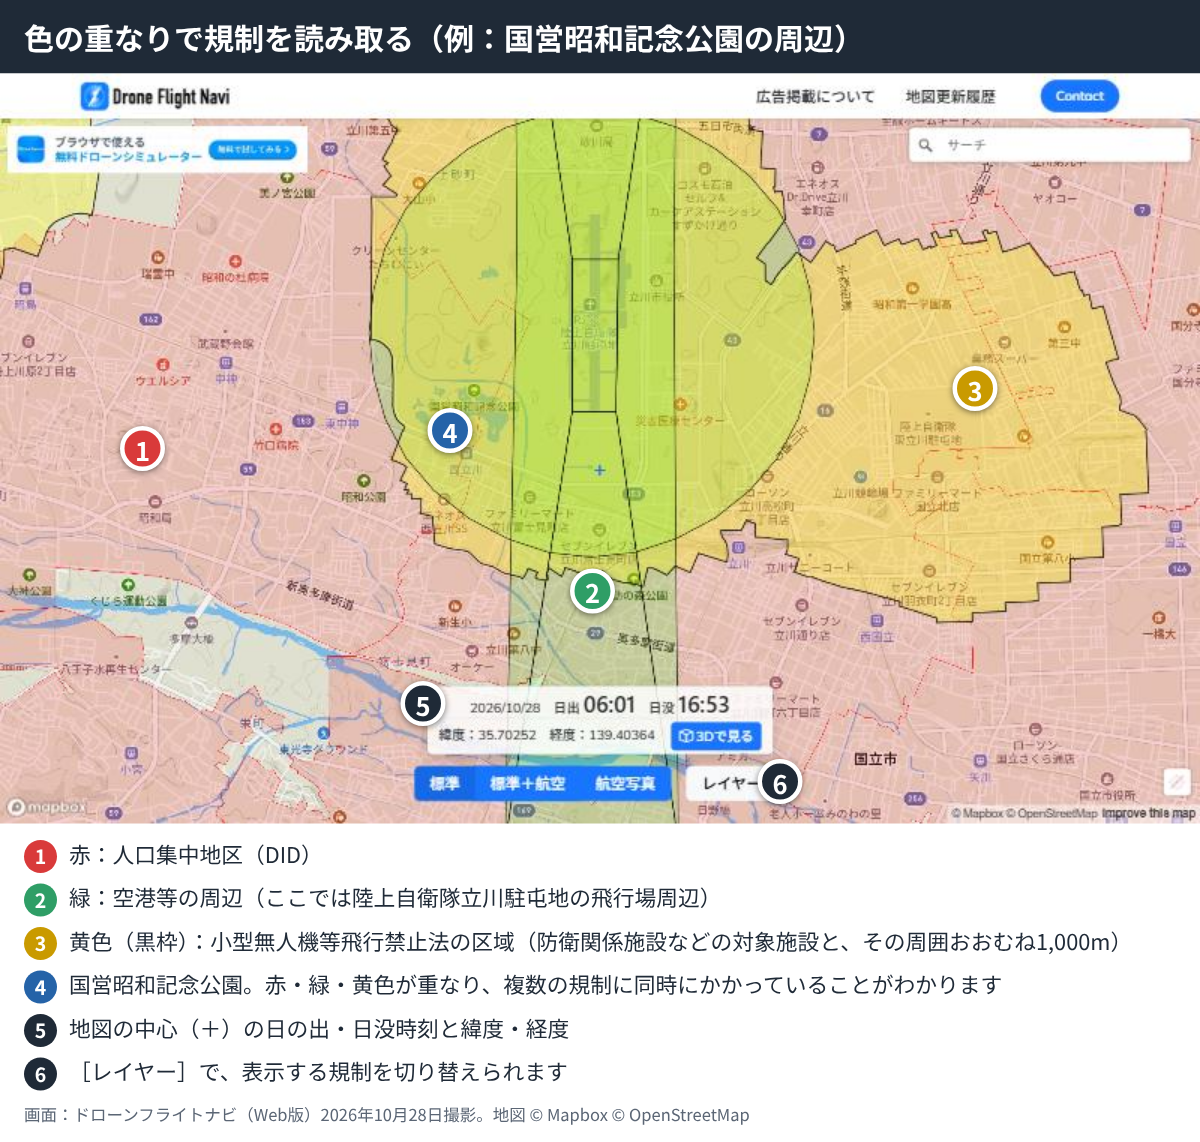Viewport: 1200px width, 1142px height.
Task: Click the faded square icon above attribution
Action: (1177, 781)
